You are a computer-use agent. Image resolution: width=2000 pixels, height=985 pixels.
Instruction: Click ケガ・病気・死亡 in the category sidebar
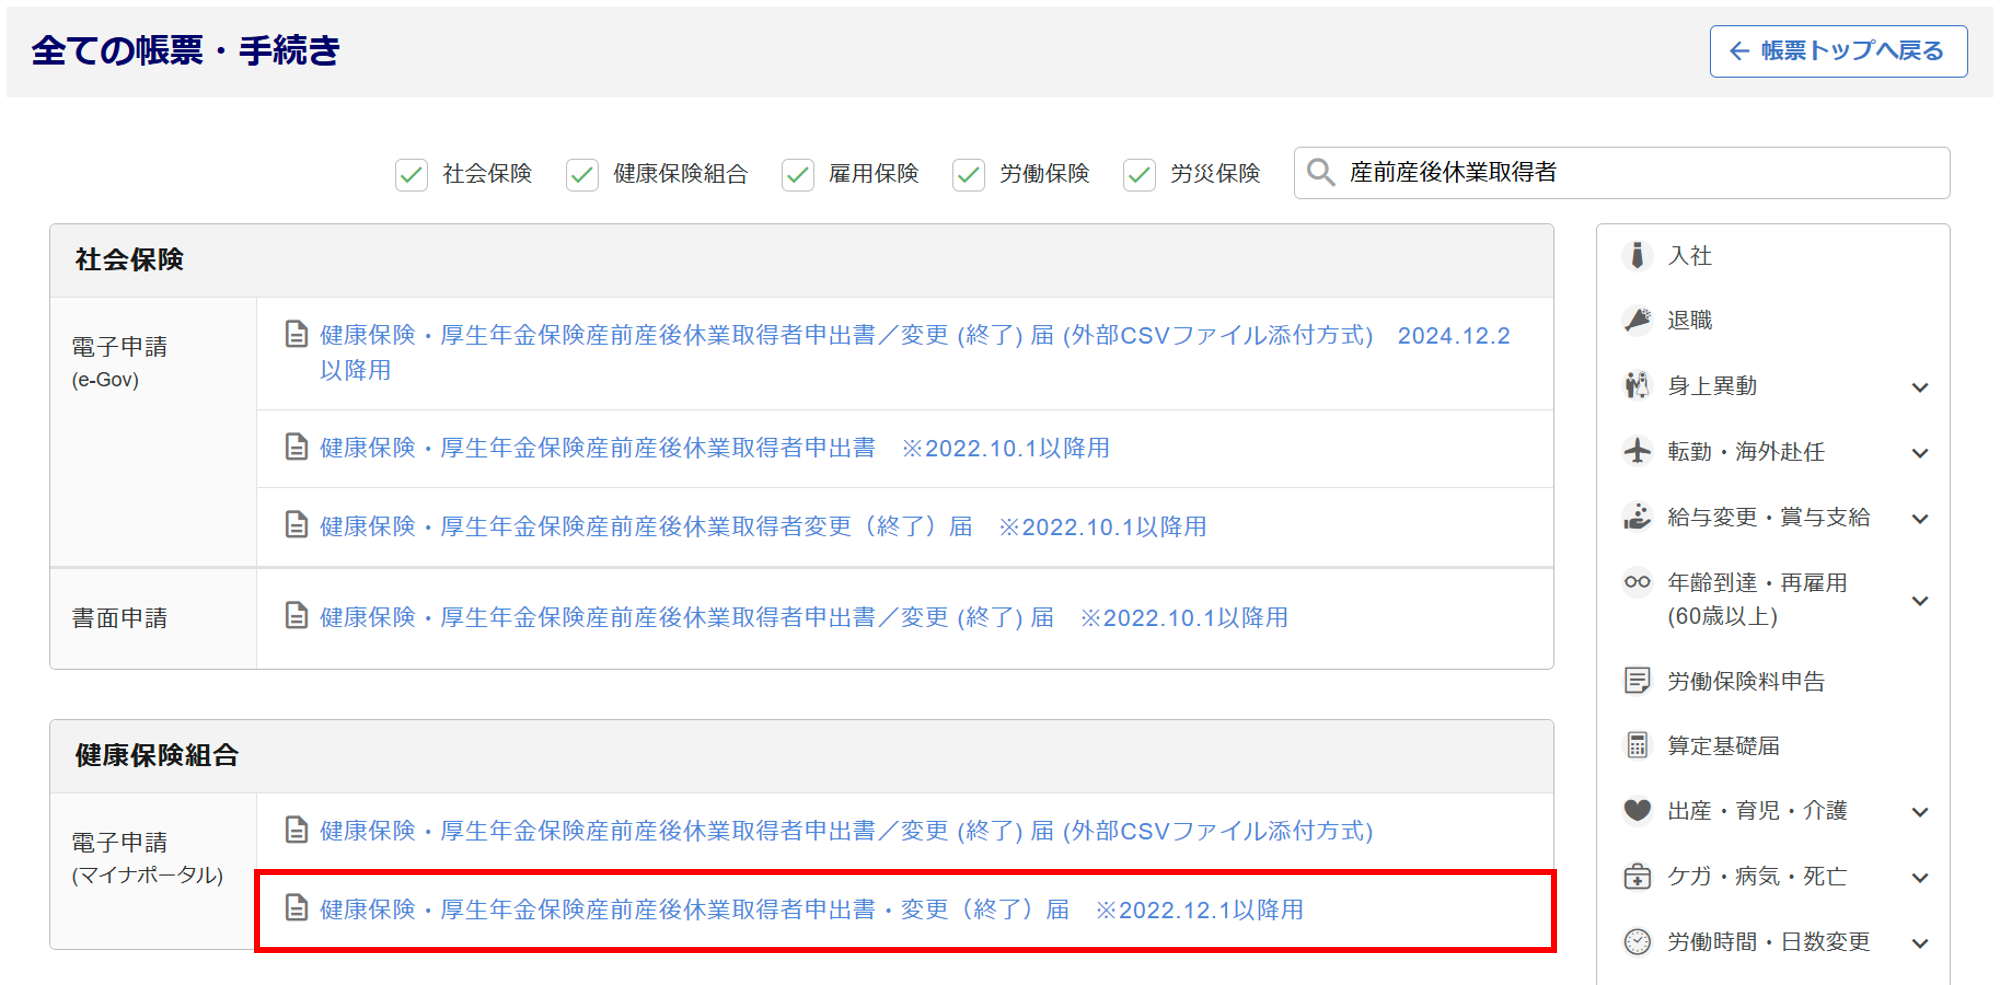pyautogui.click(x=1757, y=876)
